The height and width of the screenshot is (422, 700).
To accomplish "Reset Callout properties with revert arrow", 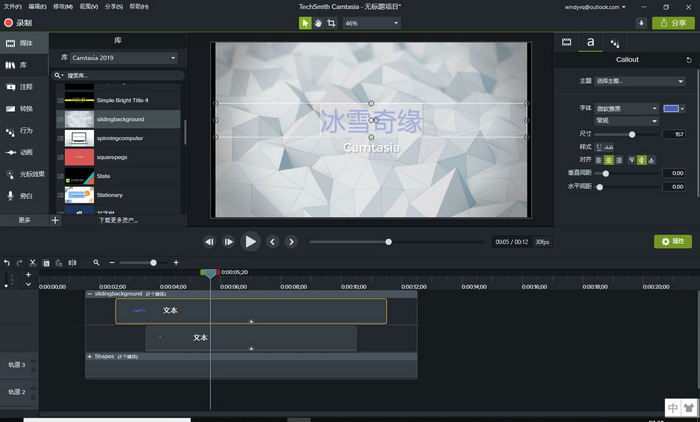I will 689,60.
